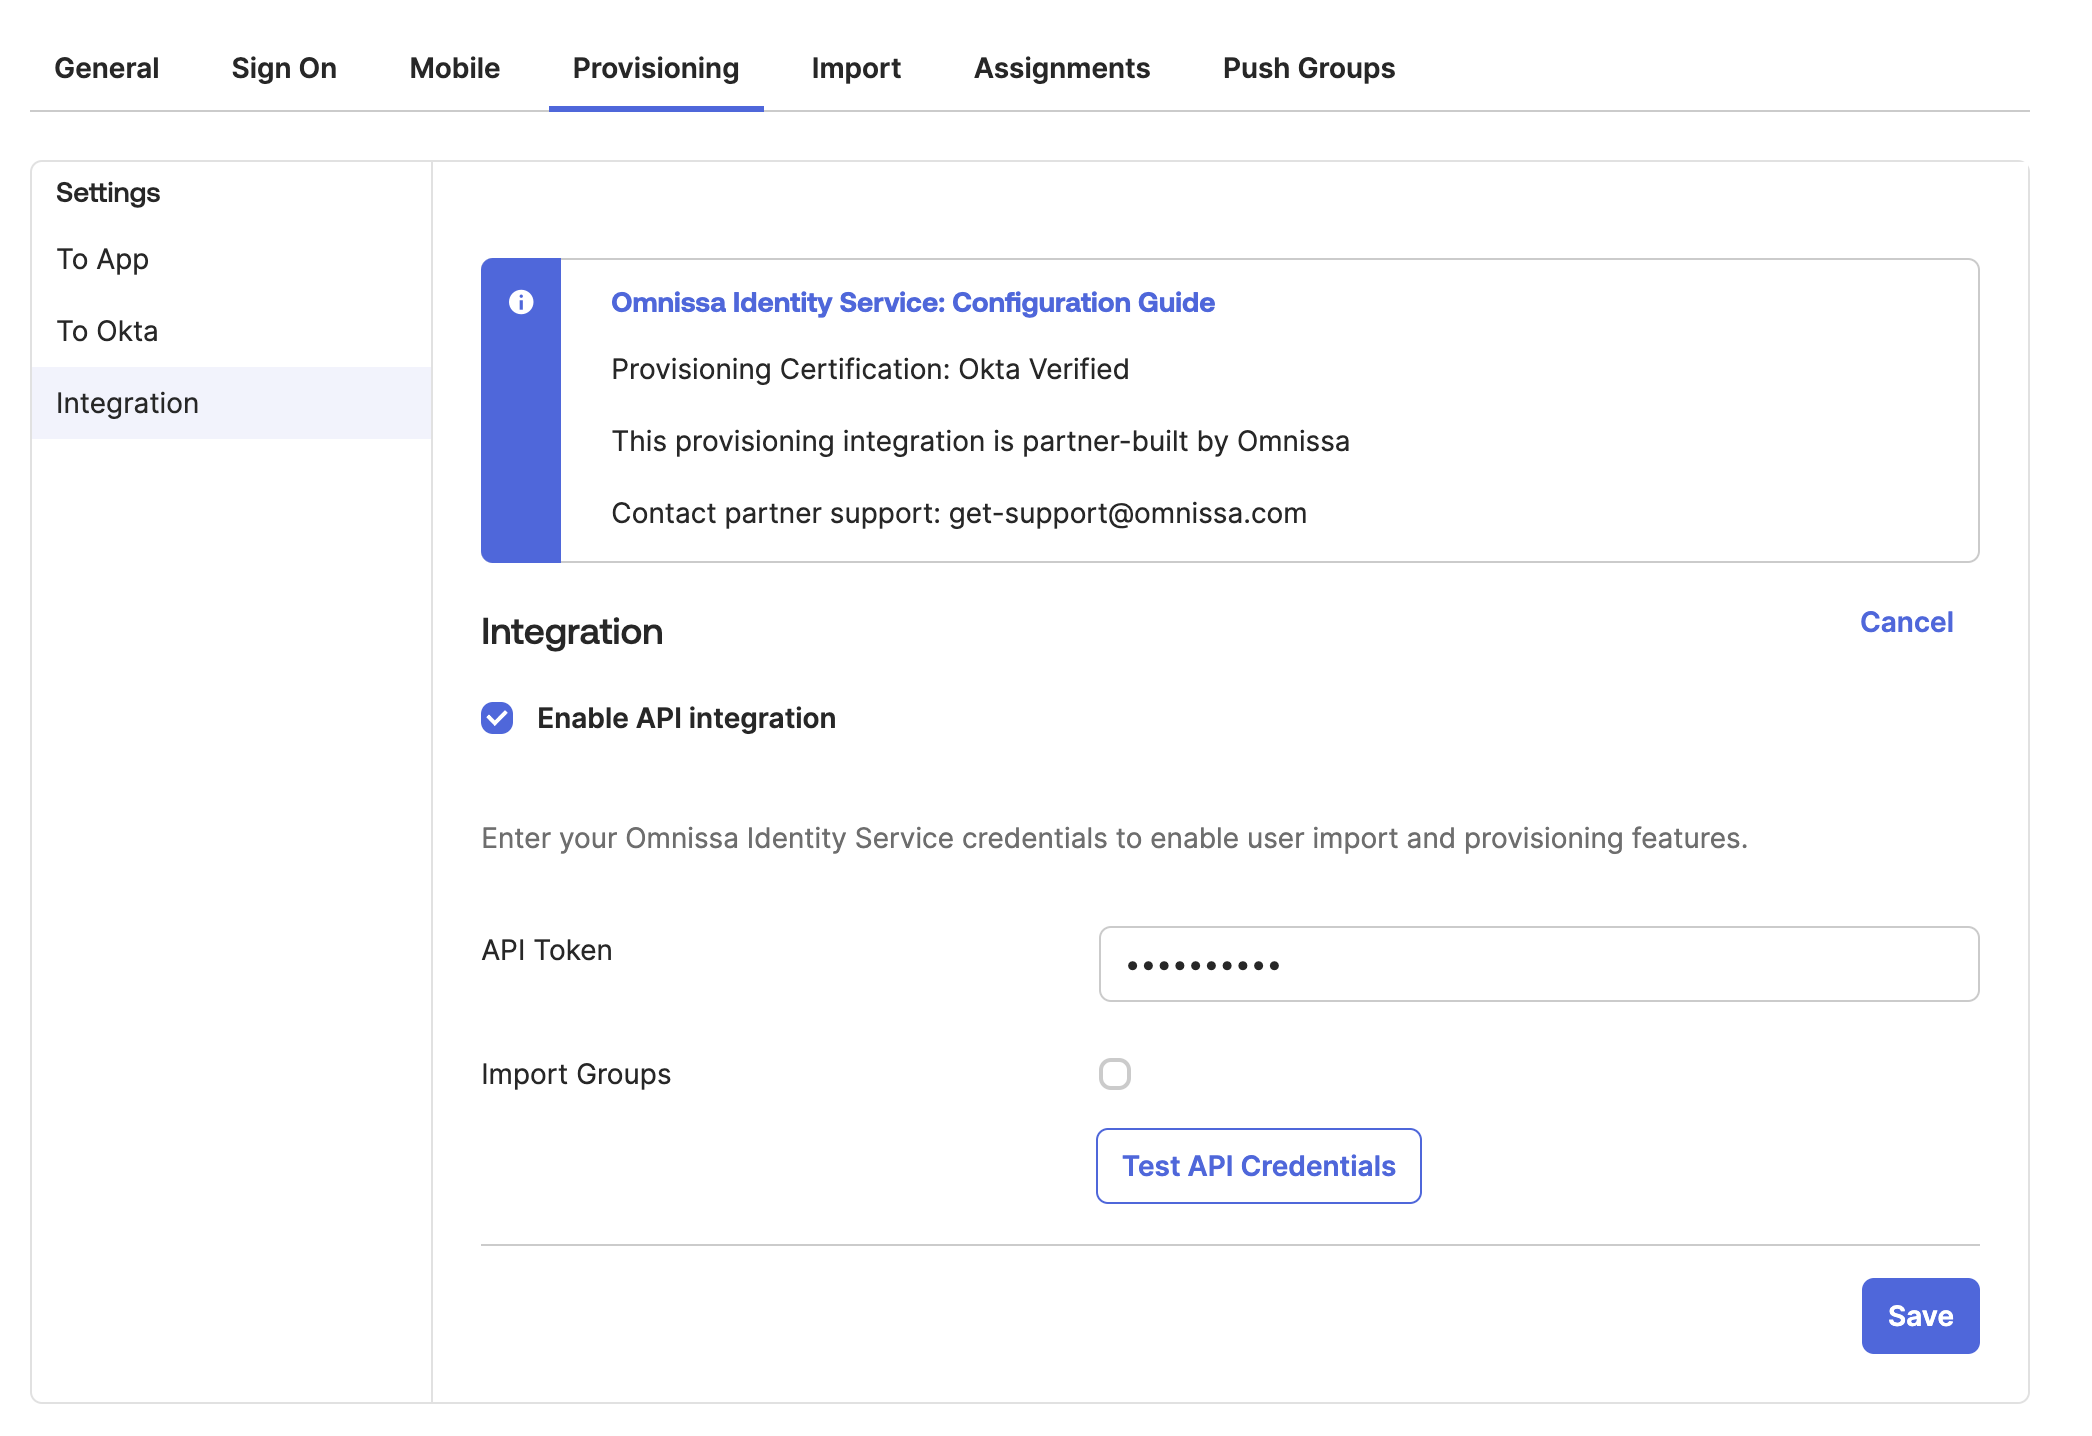2092x1436 pixels.
Task: Click the 'partner-built by Omnissa' text line
Action: click(980, 441)
